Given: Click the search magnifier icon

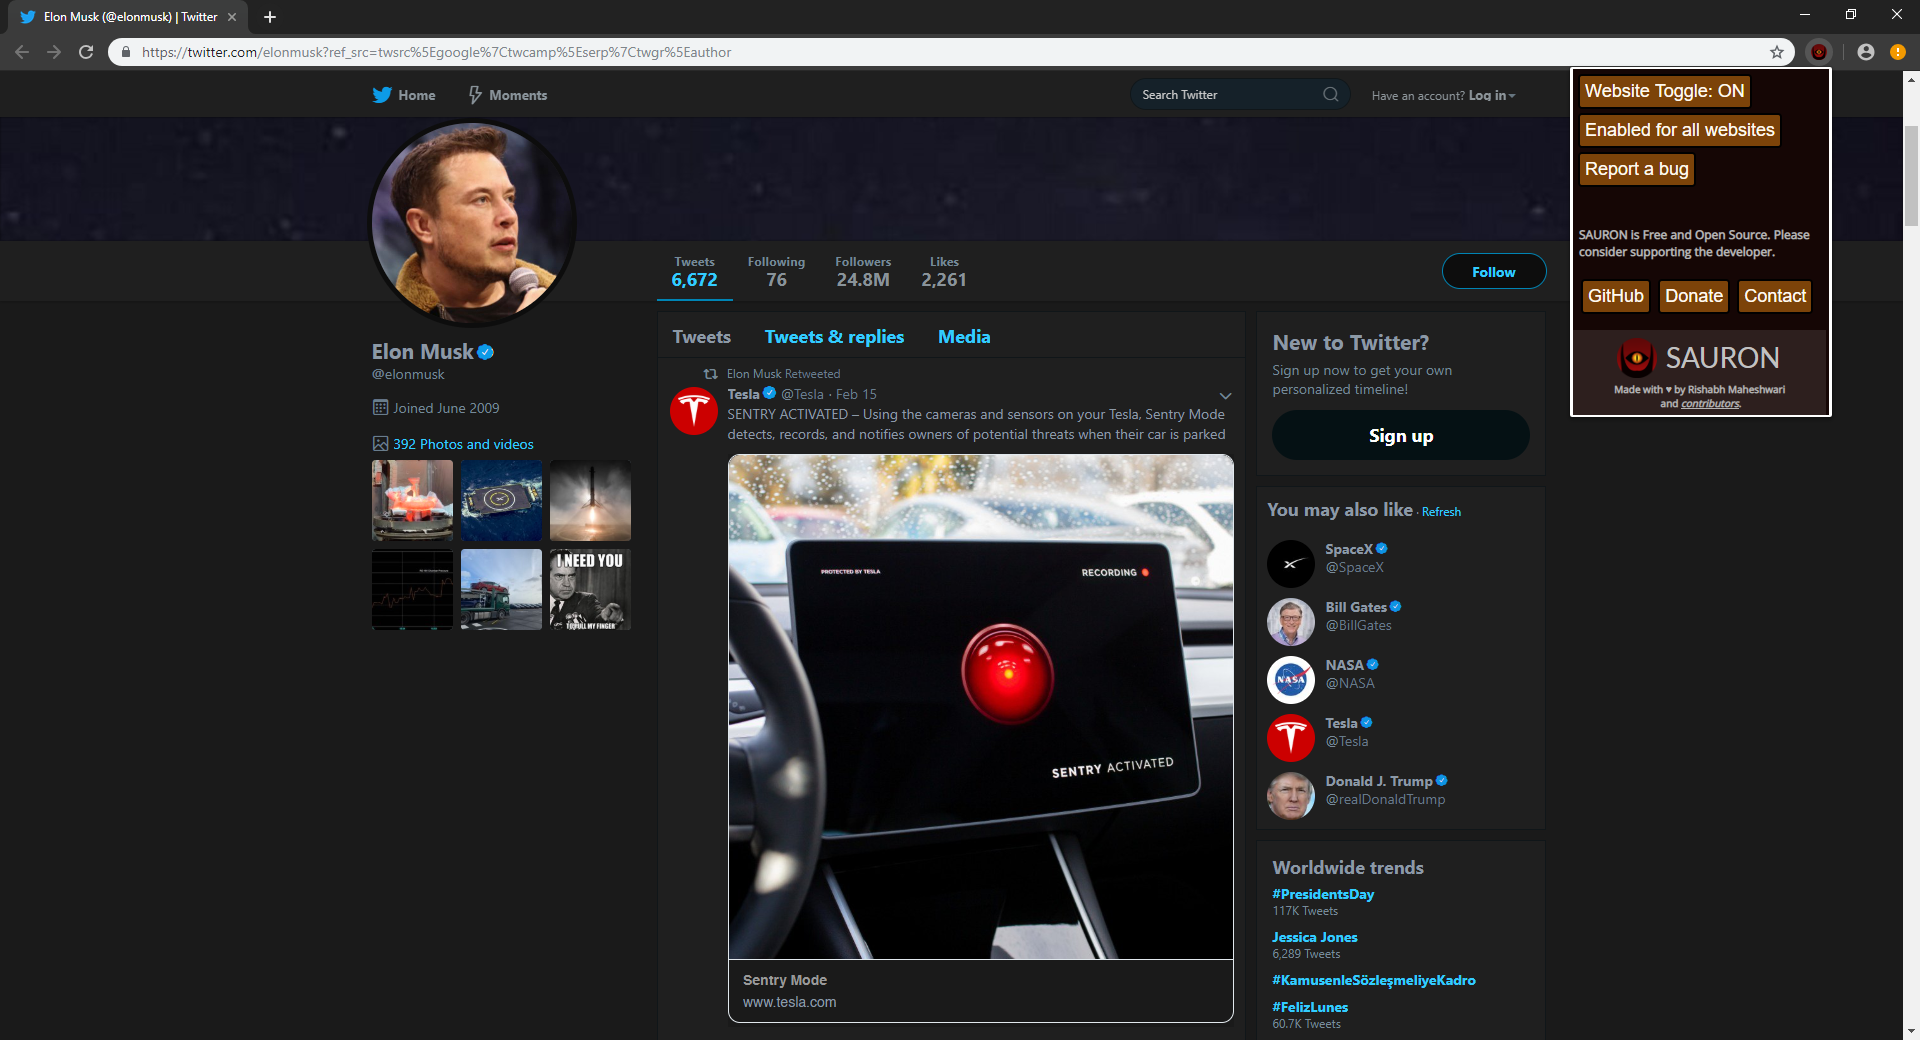Looking at the screenshot, I should tap(1330, 95).
